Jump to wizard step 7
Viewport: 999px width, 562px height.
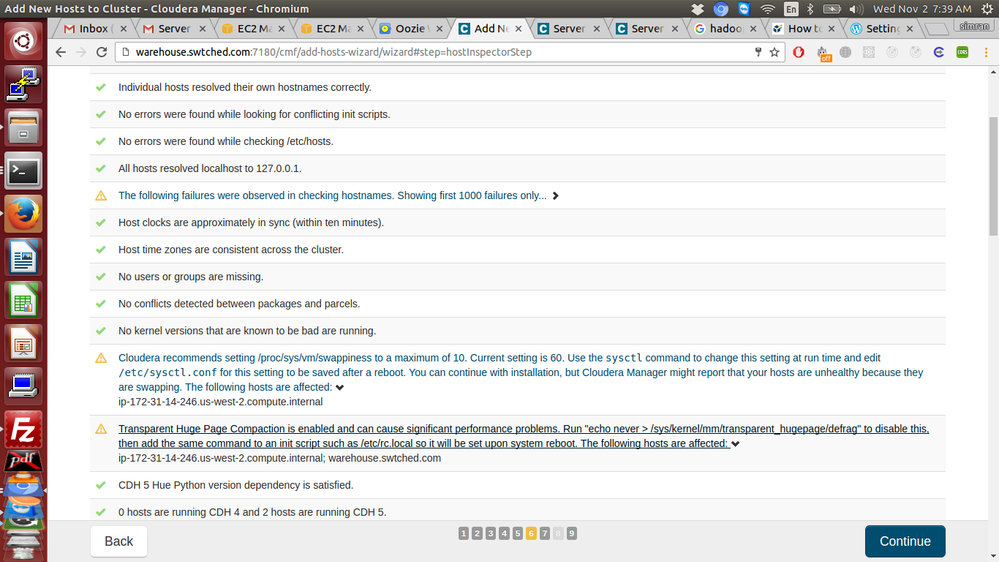click(x=545, y=533)
